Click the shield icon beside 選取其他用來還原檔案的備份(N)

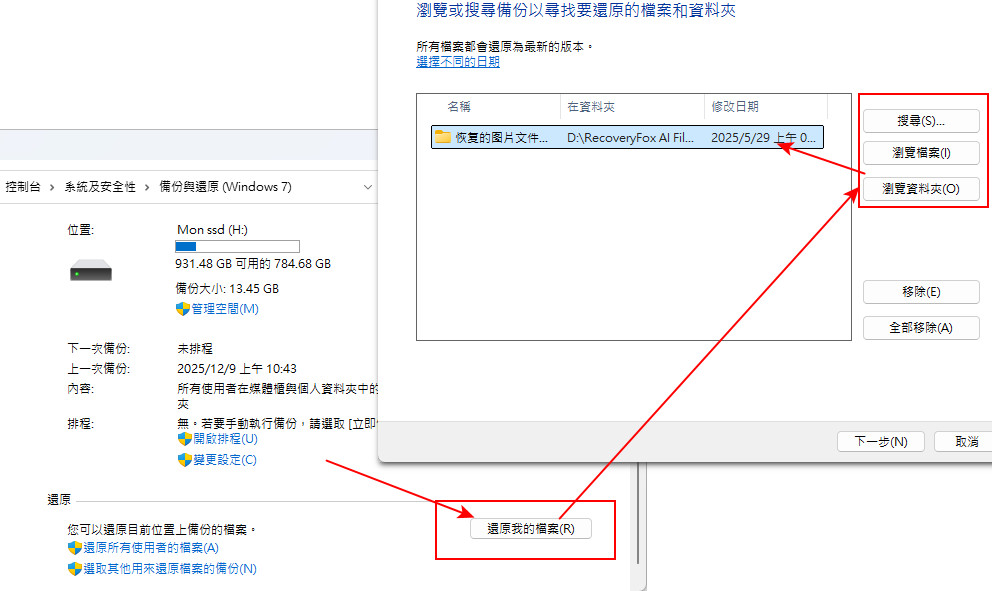click(75, 568)
